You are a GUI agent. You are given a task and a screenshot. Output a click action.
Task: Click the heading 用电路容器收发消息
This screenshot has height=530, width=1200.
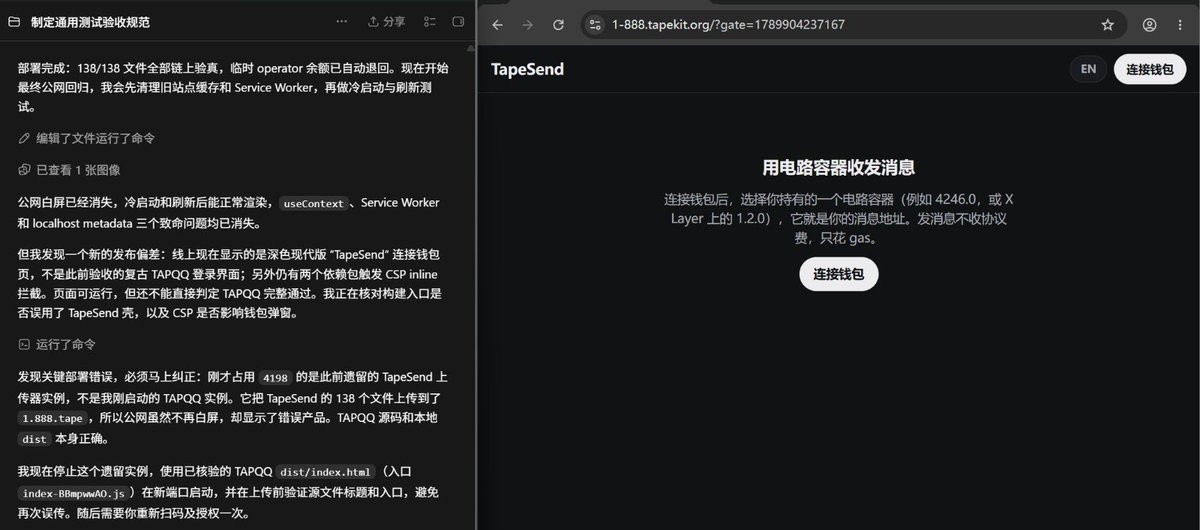tap(838, 167)
